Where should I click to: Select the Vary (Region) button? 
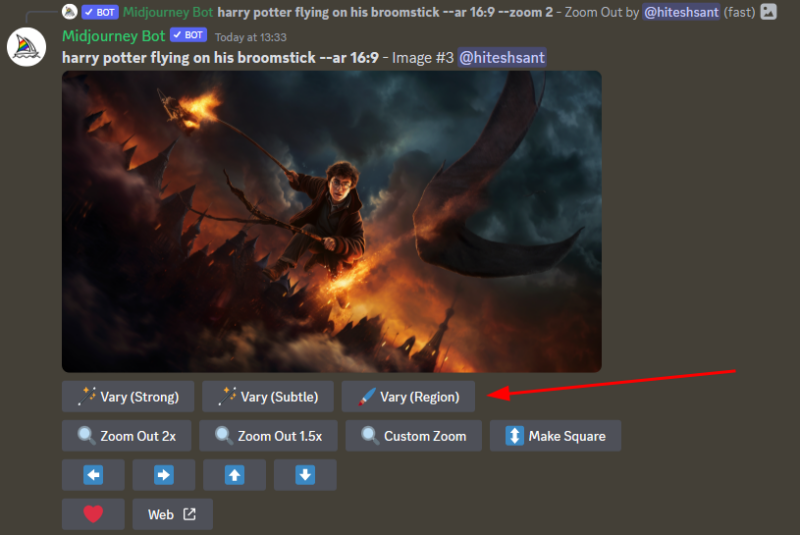408,396
